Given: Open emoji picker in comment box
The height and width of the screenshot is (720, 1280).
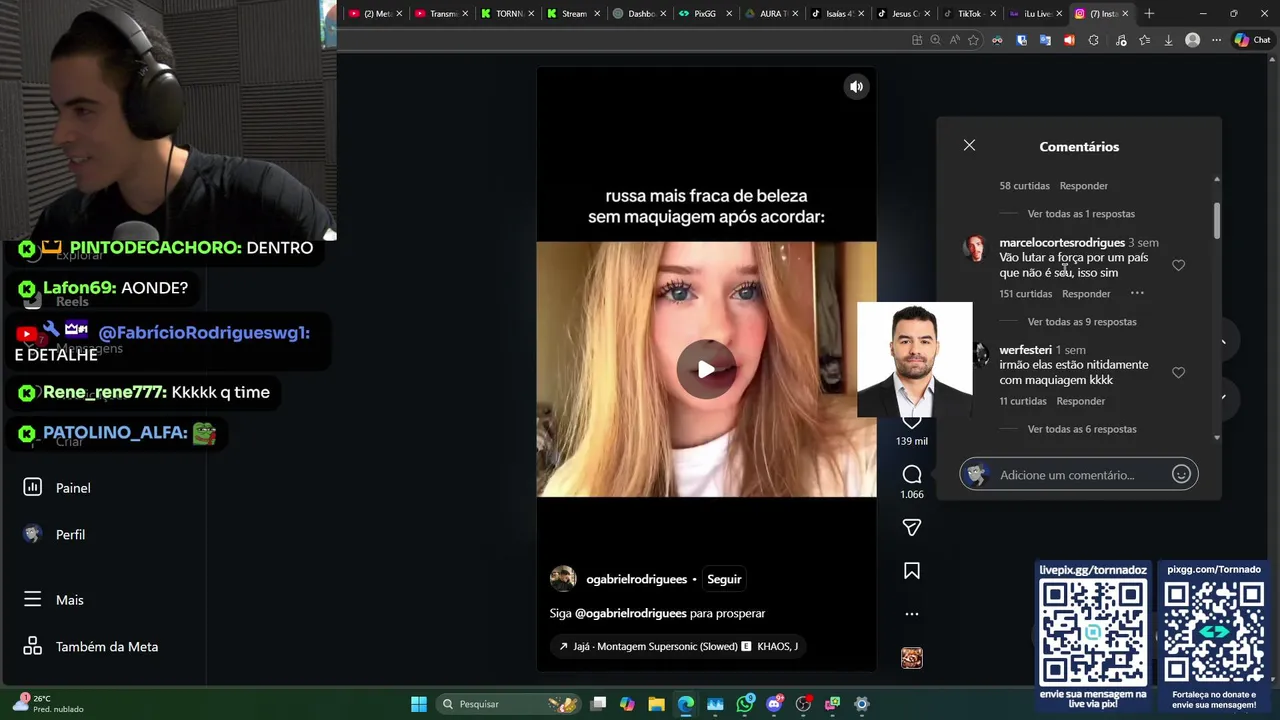Looking at the screenshot, I should coord(1181,474).
